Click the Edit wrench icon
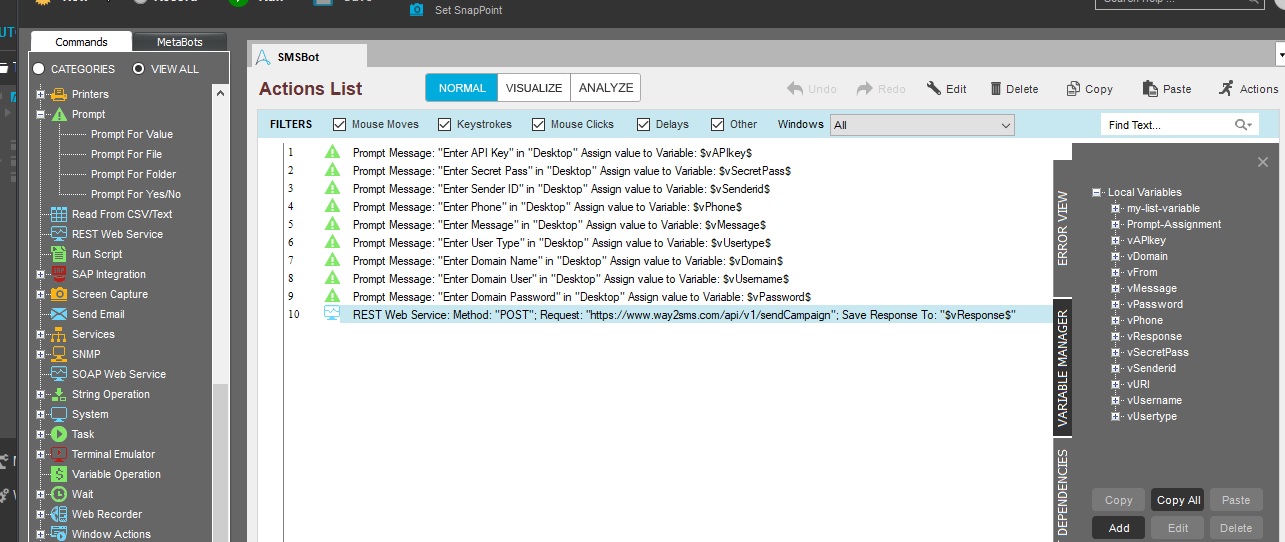Viewport: 1285px width, 542px height. [934, 88]
